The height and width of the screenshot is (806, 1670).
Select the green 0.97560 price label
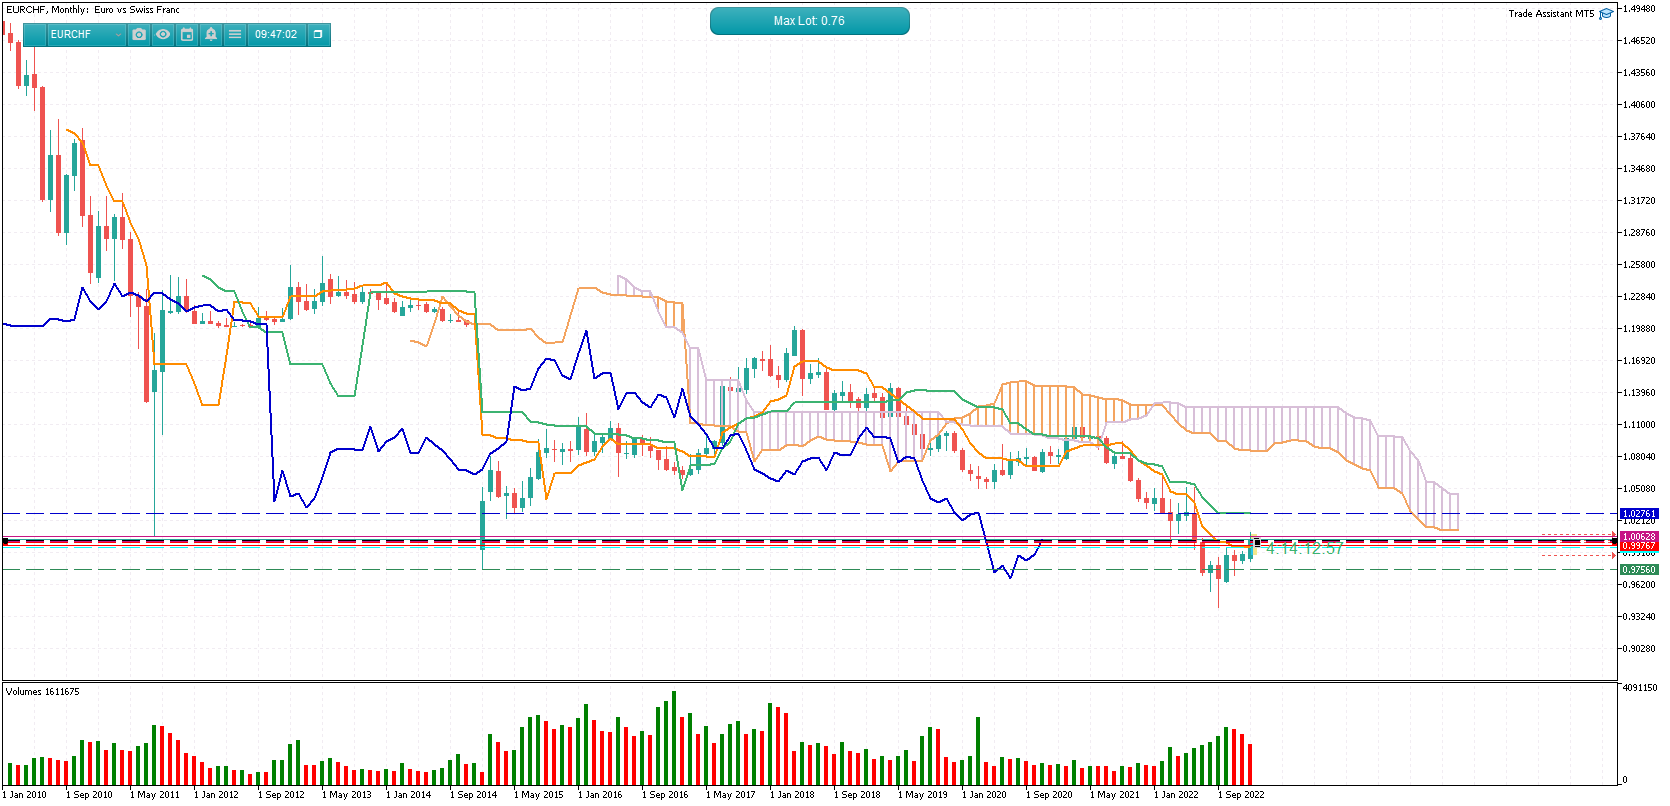click(x=1639, y=570)
